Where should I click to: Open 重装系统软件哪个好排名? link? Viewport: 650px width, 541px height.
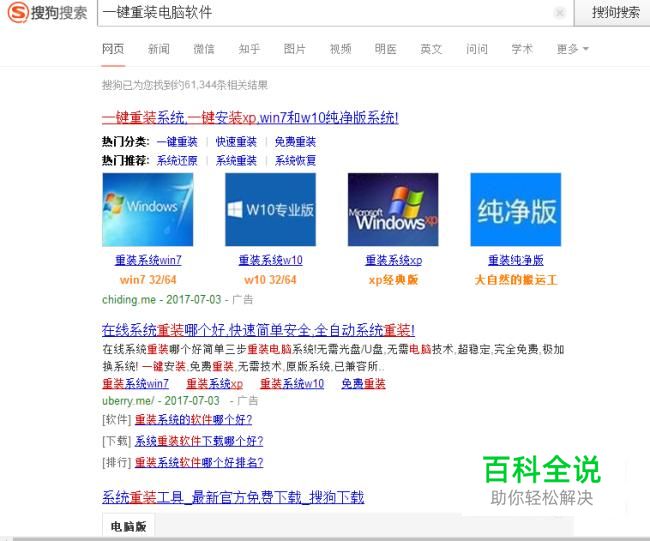click(199, 462)
